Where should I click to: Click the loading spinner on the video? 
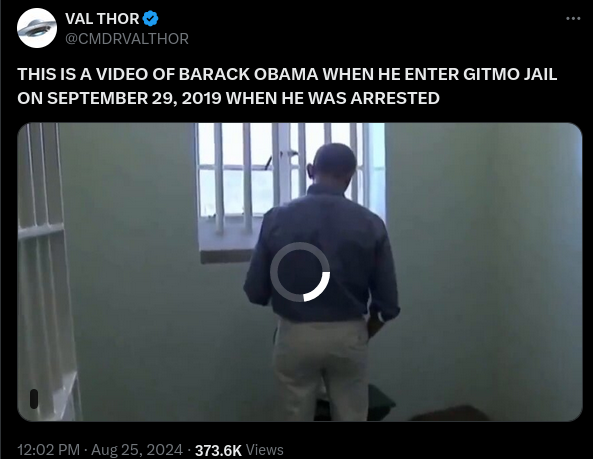(300, 272)
